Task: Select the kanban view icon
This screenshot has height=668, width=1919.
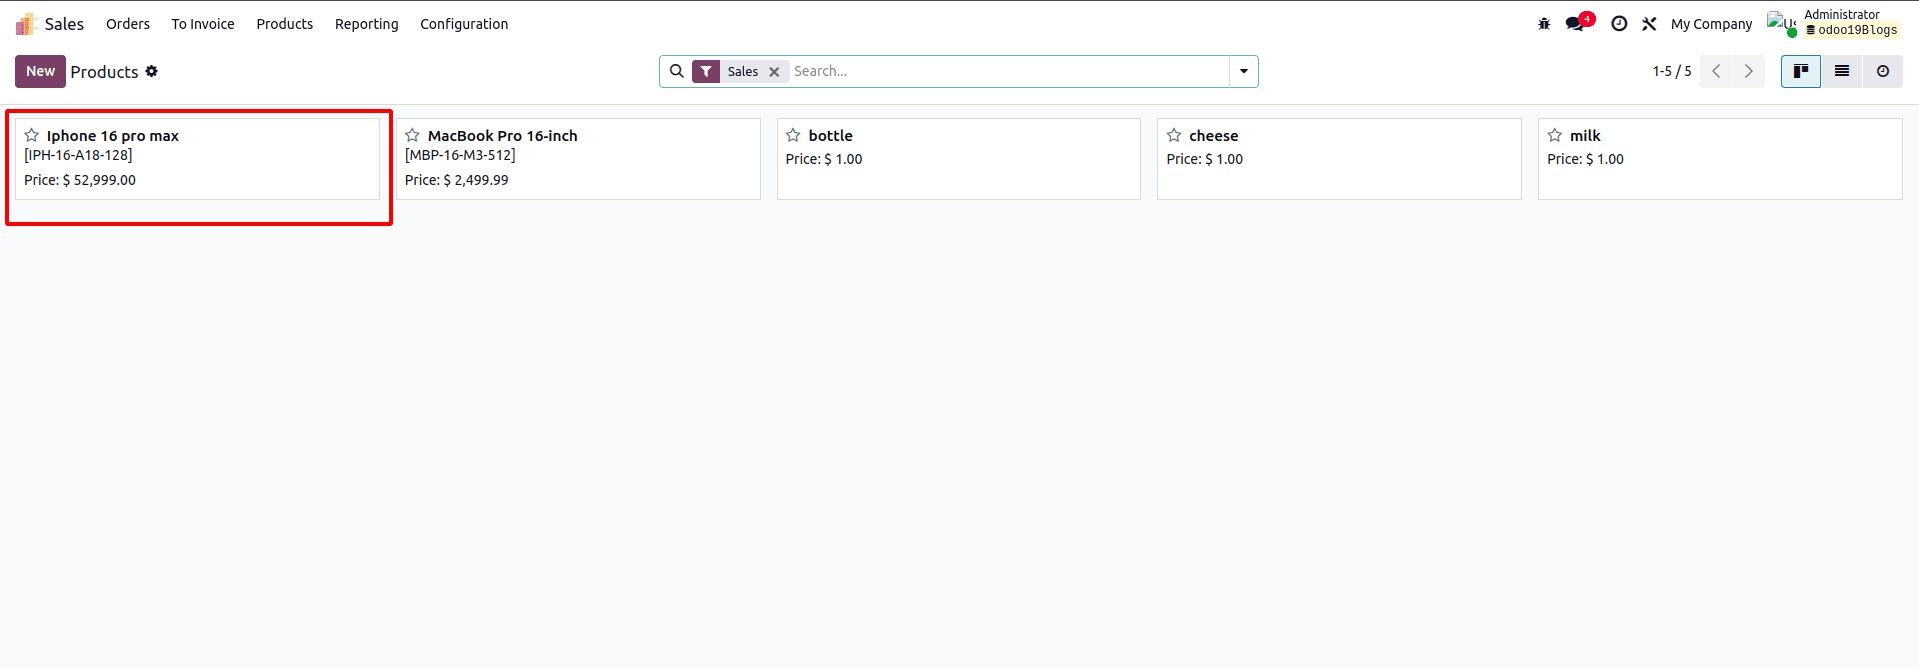Action: pos(1800,71)
